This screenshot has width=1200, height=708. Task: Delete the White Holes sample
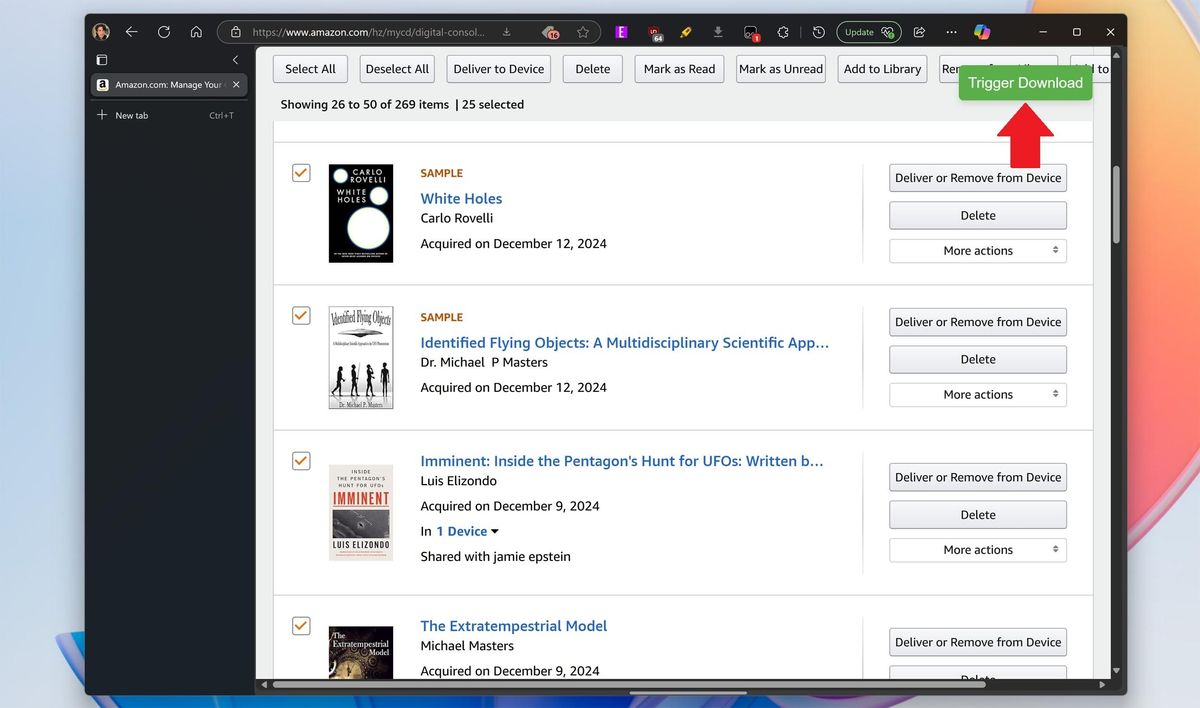point(978,215)
